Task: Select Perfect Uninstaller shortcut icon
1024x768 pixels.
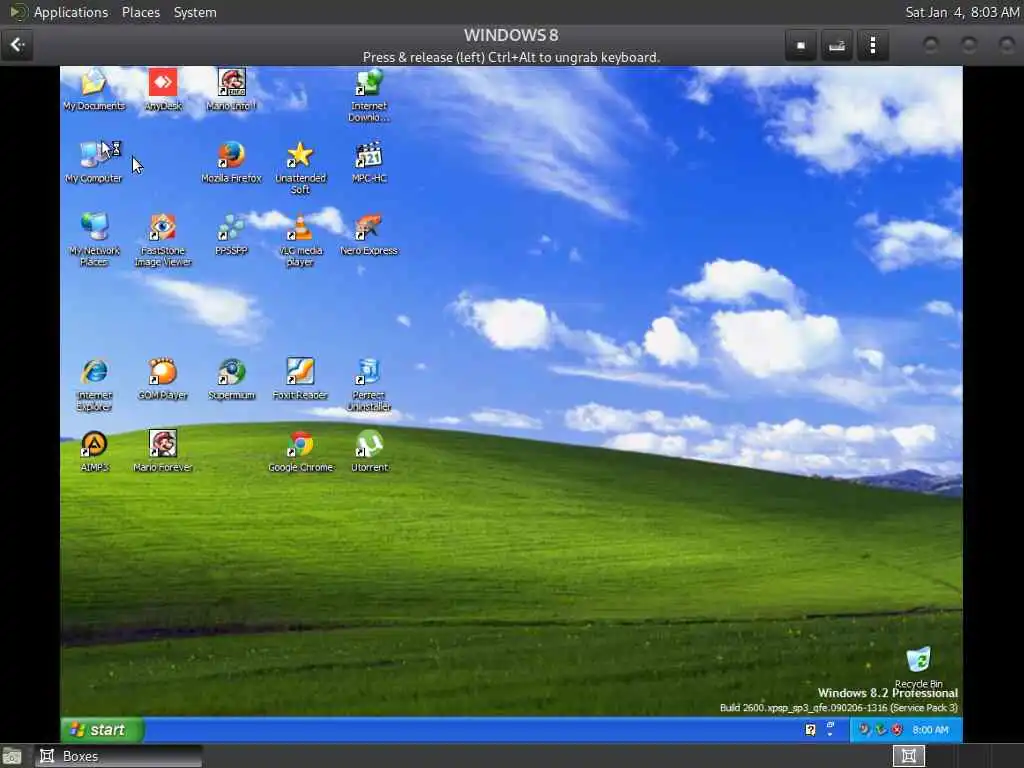Action: tap(369, 385)
